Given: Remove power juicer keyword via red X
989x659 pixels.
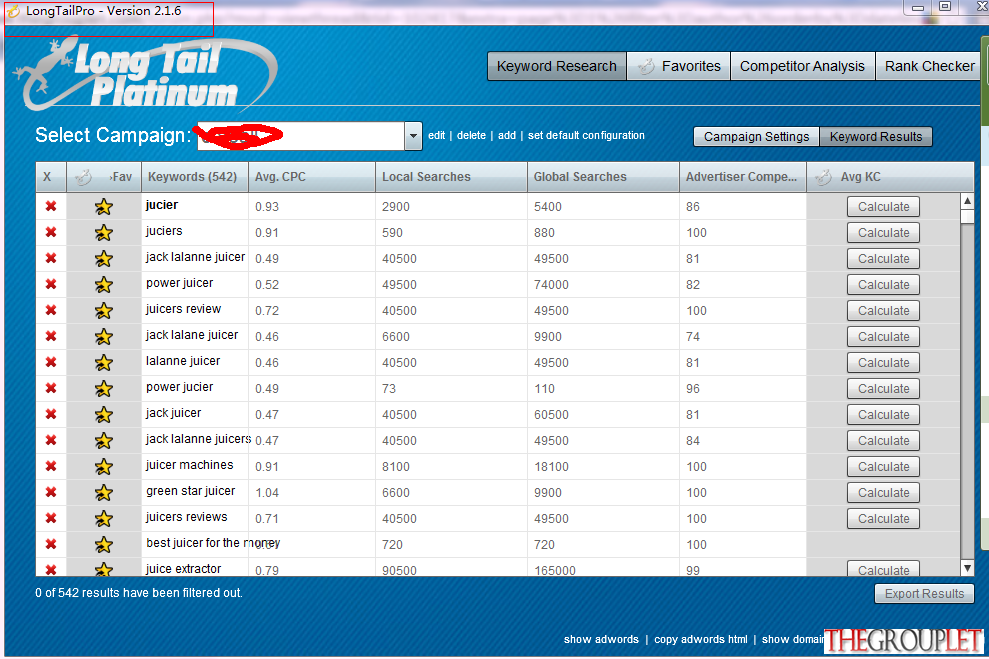Looking at the screenshot, I should (51, 284).
